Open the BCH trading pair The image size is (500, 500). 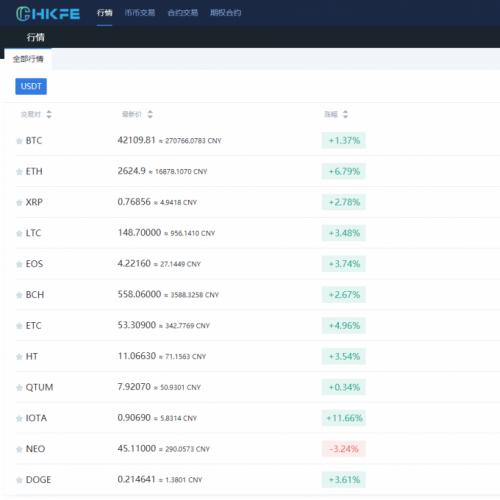coord(35,295)
